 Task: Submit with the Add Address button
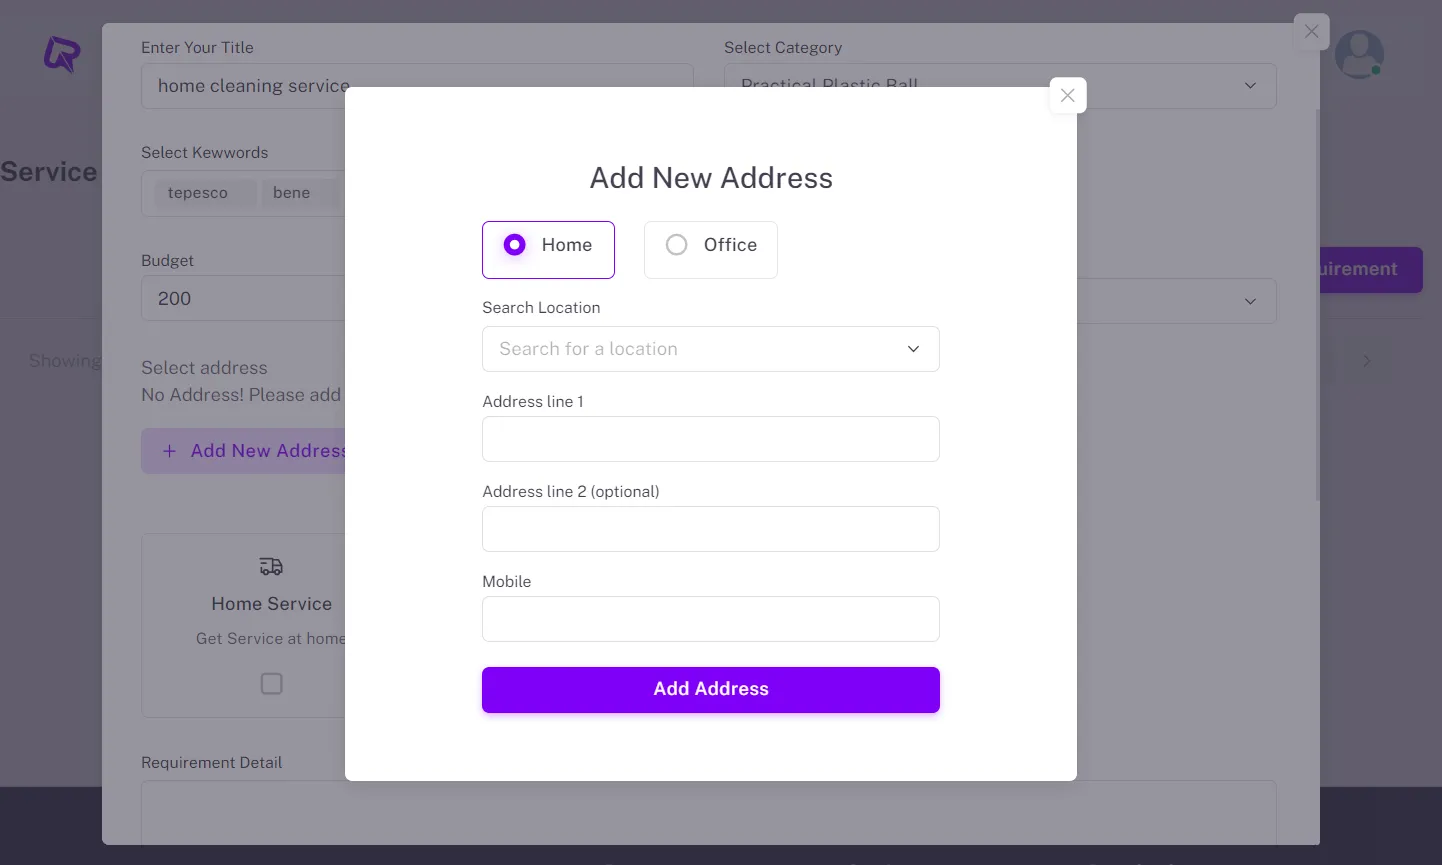pos(710,689)
